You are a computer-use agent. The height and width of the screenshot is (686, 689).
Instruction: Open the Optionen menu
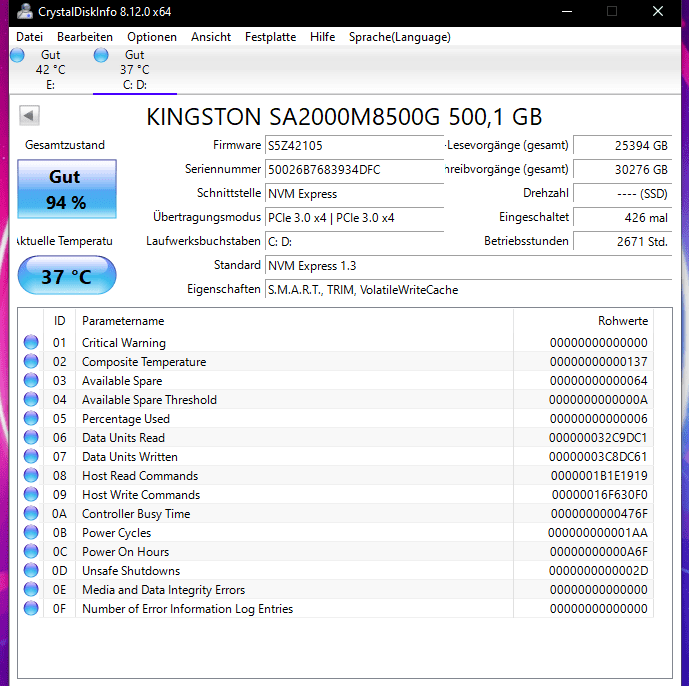152,37
